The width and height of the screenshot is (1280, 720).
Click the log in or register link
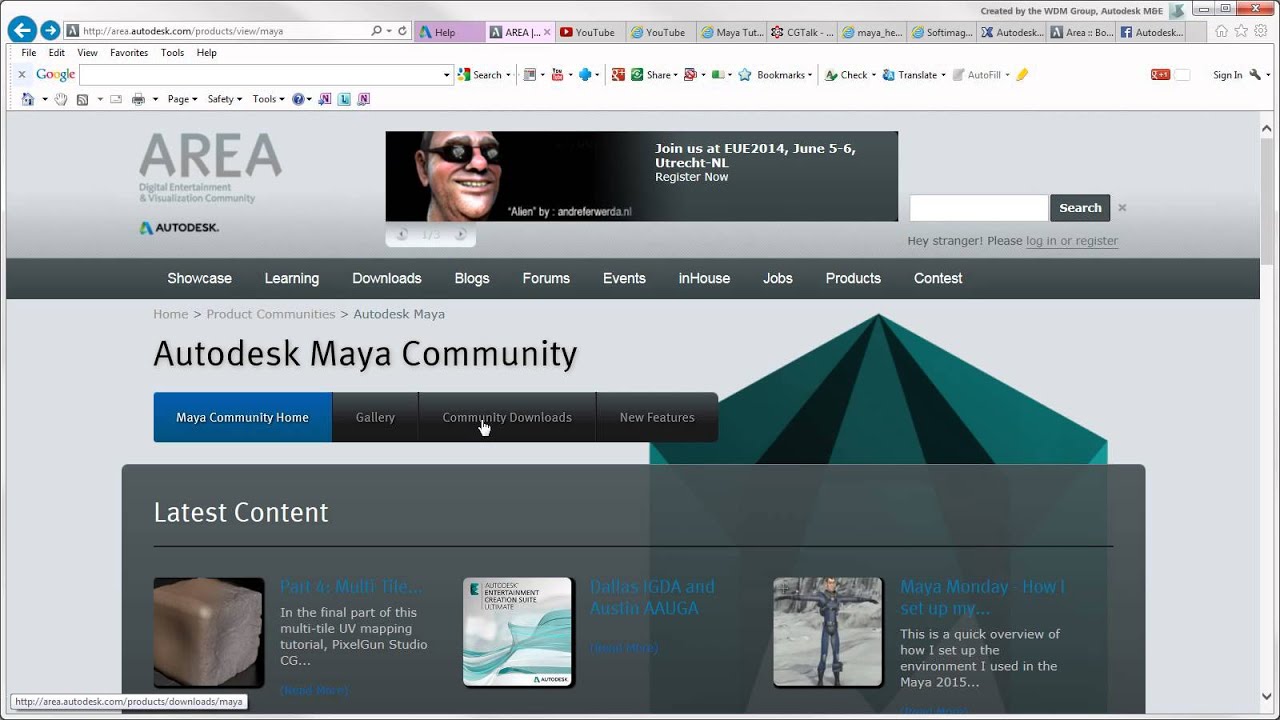[1072, 241]
